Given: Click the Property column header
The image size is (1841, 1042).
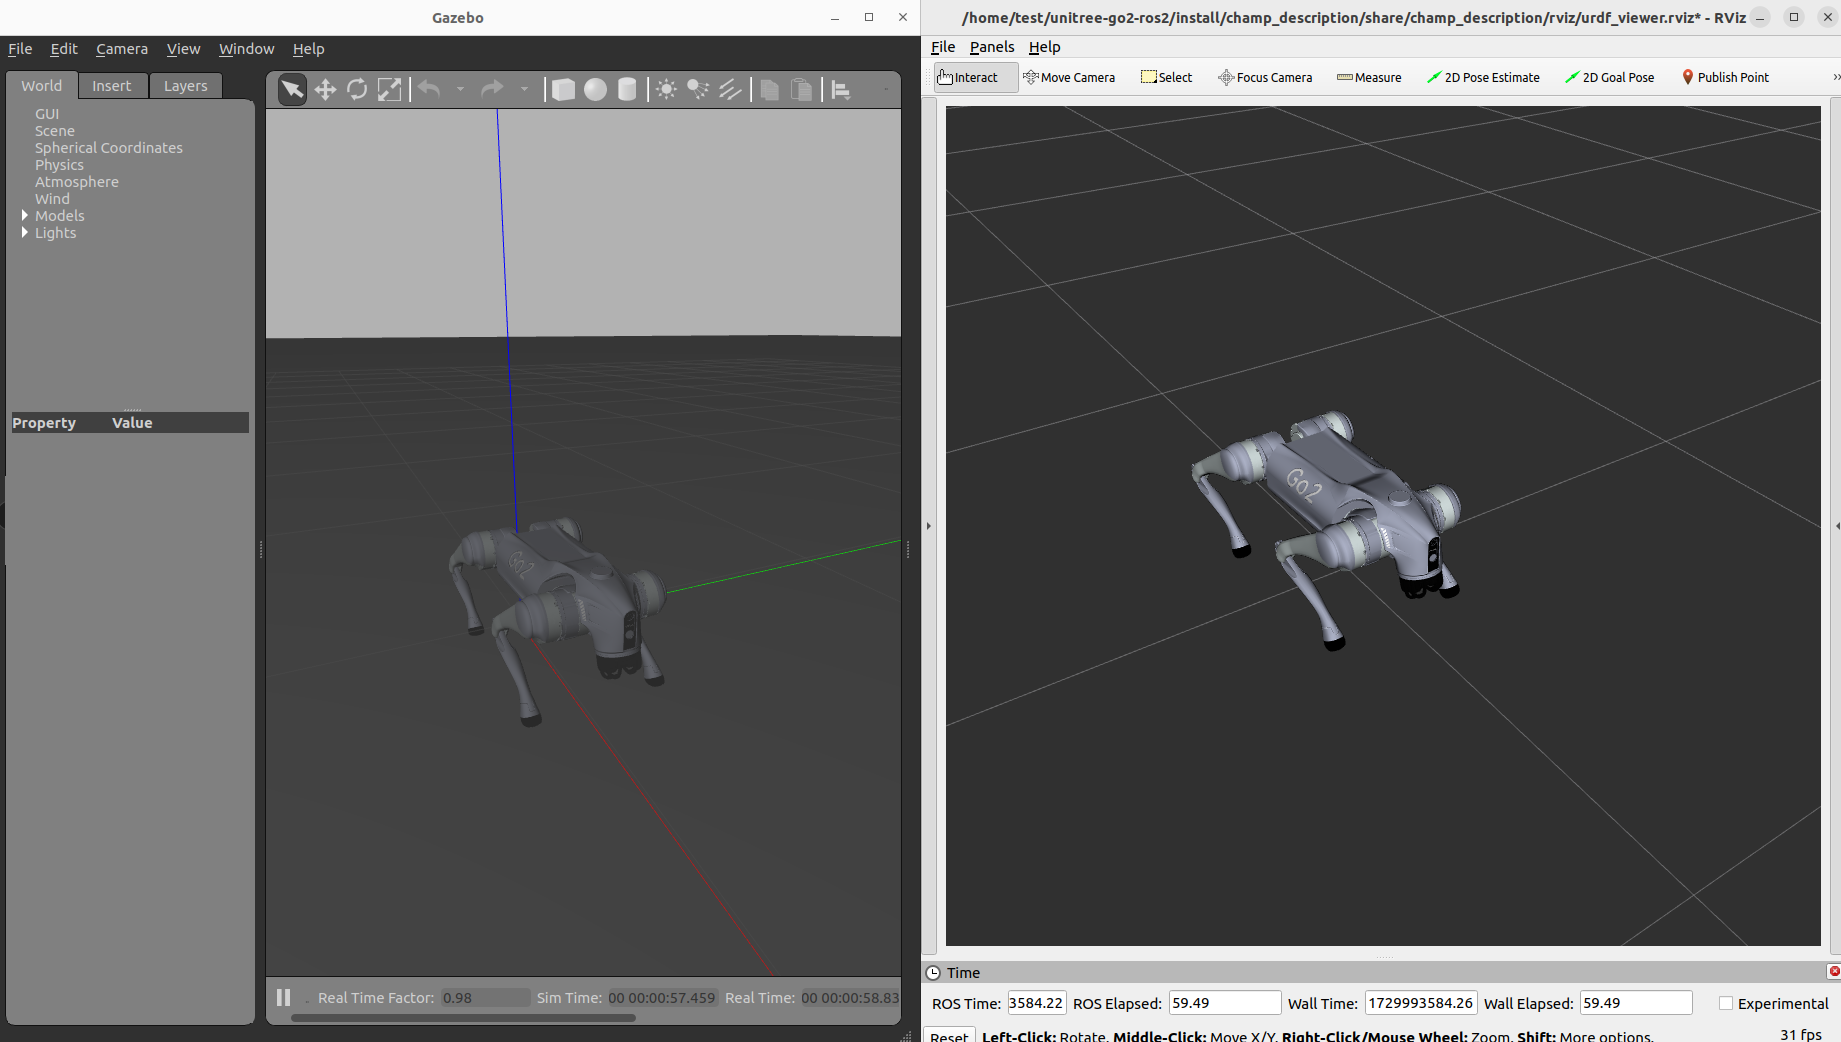Looking at the screenshot, I should 44,423.
